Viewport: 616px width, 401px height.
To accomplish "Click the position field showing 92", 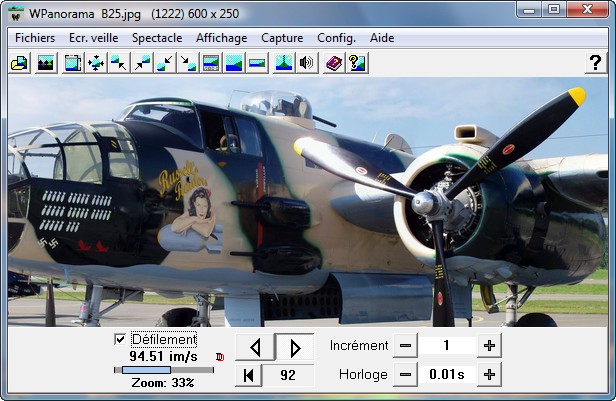I will coord(289,375).
